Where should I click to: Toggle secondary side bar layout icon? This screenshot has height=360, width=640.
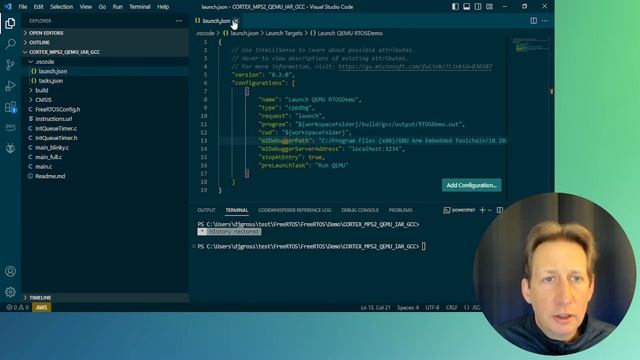point(478,7)
